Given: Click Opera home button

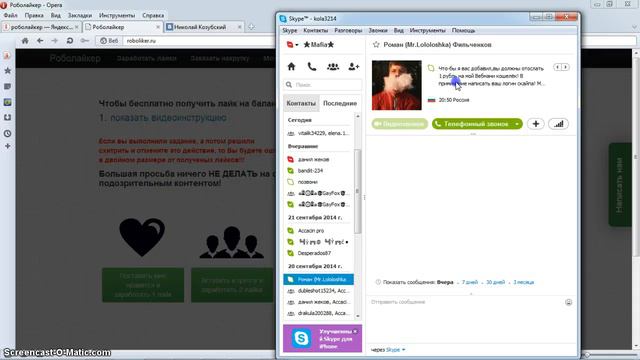Looking at the screenshot, I should [25, 41].
